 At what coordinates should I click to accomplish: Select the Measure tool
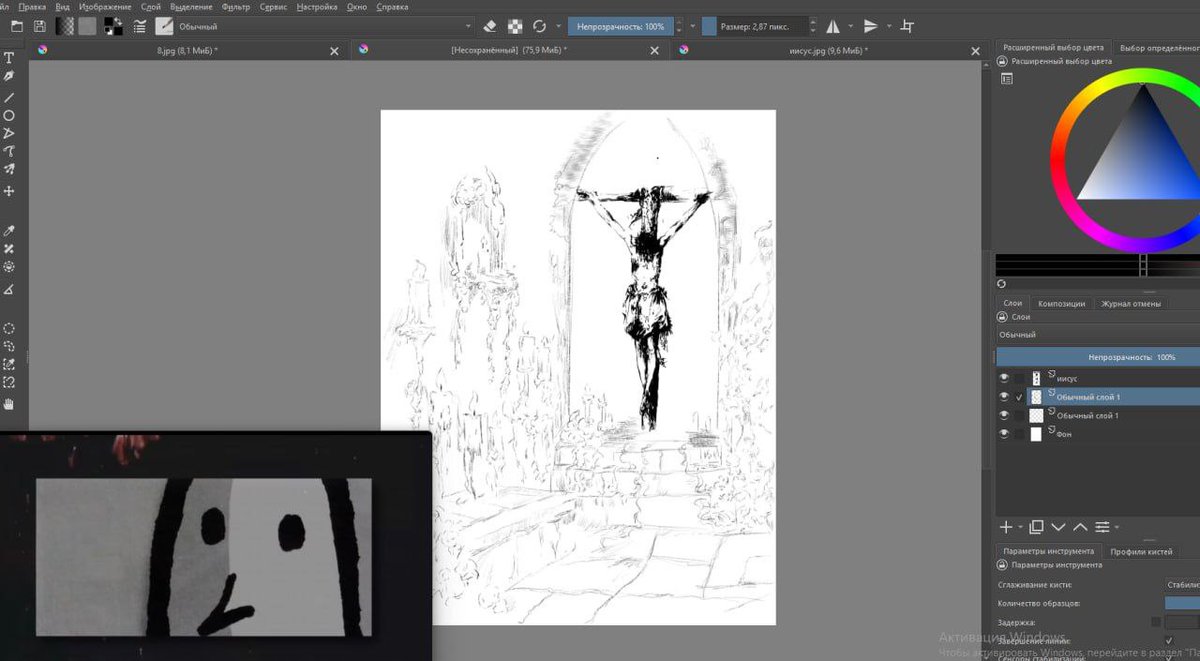tap(9, 289)
